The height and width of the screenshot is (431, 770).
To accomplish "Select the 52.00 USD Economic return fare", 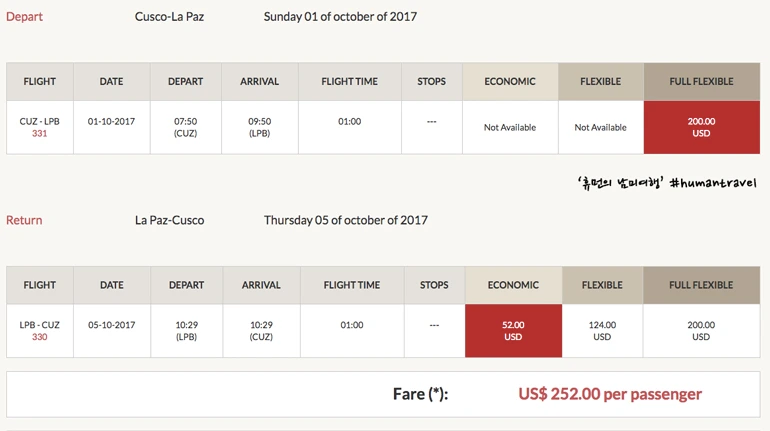I will 513,330.
